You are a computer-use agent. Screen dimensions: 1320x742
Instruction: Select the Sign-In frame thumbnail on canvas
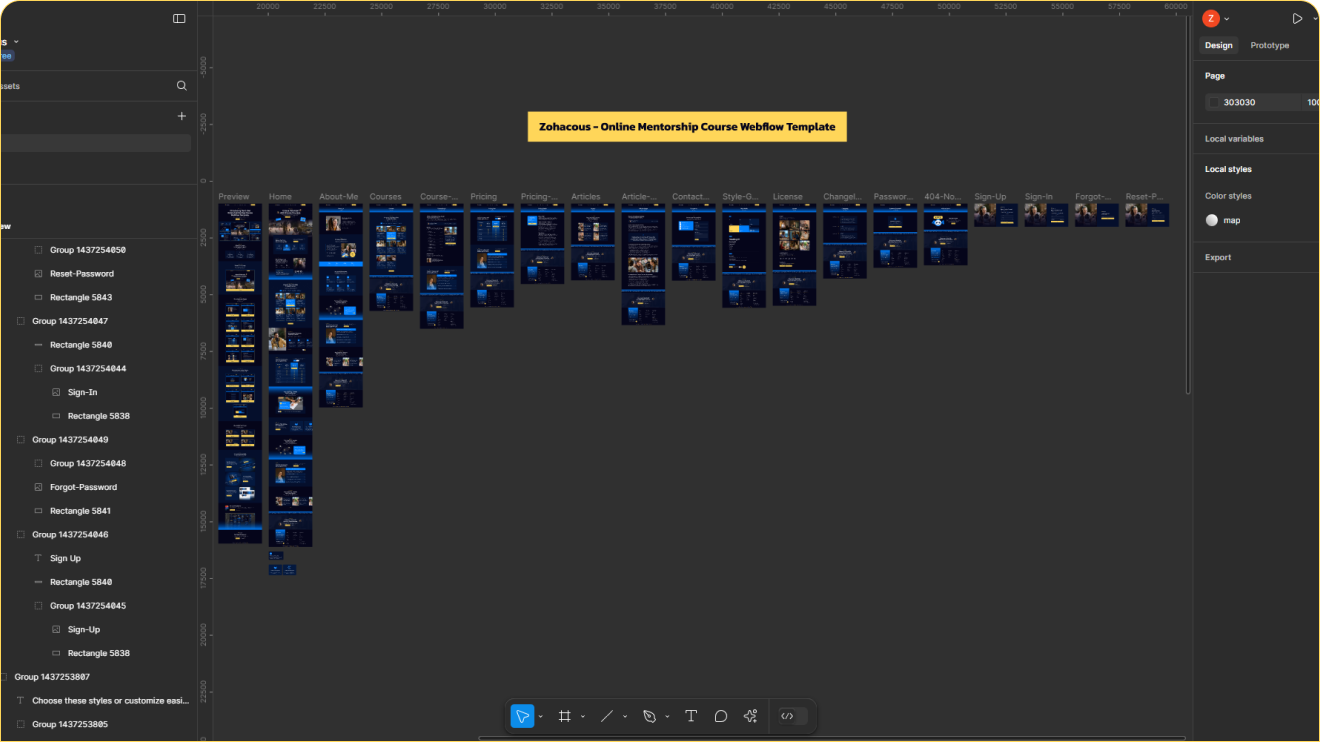[x=1046, y=215]
